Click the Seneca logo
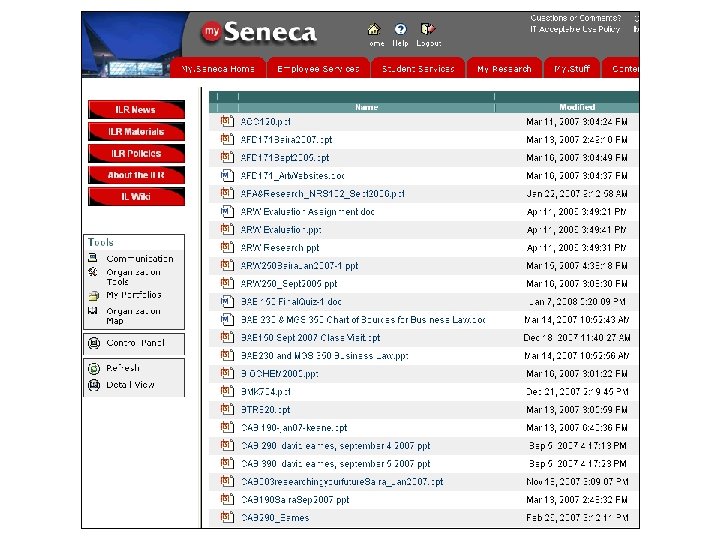Image resolution: width=720 pixels, height=540 pixels. 259,32
